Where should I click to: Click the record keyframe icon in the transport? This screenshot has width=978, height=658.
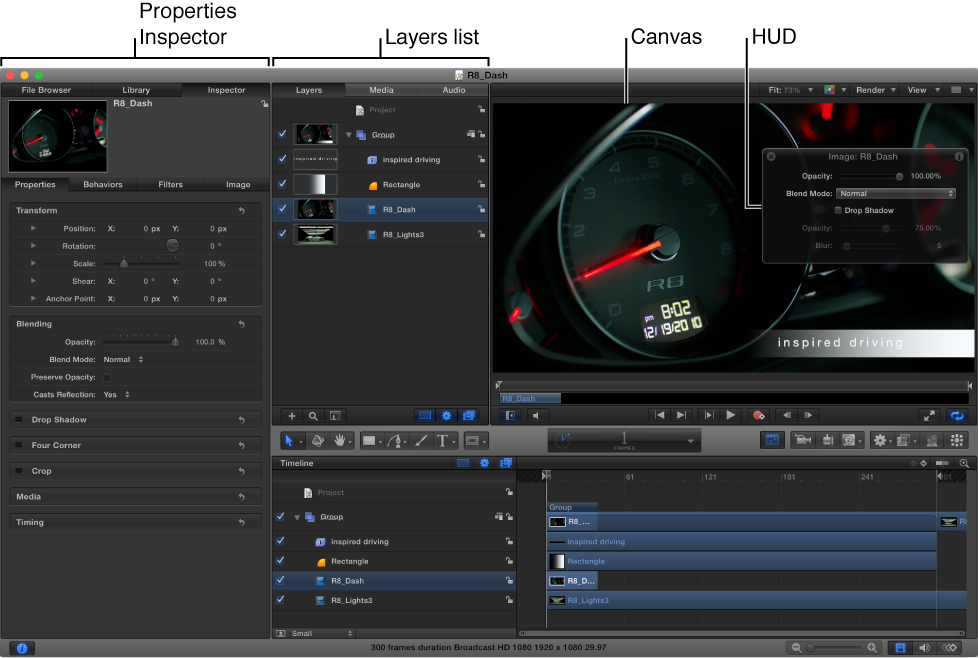(758, 416)
